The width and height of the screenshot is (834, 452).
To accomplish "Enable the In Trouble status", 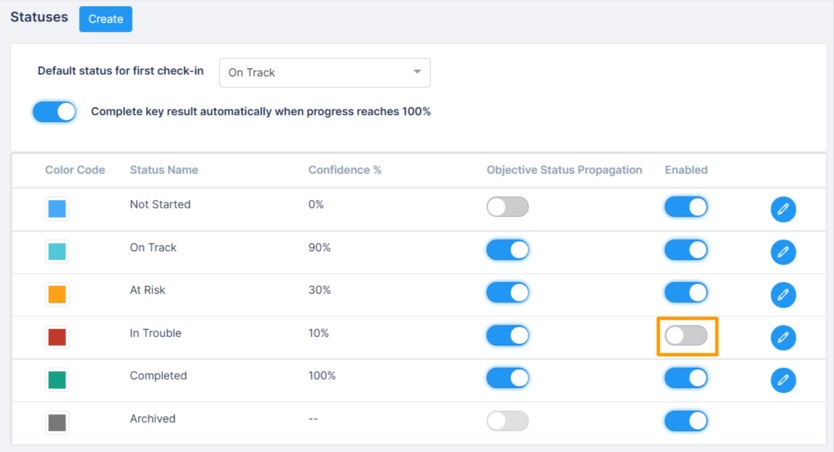I will click(686, 336).
